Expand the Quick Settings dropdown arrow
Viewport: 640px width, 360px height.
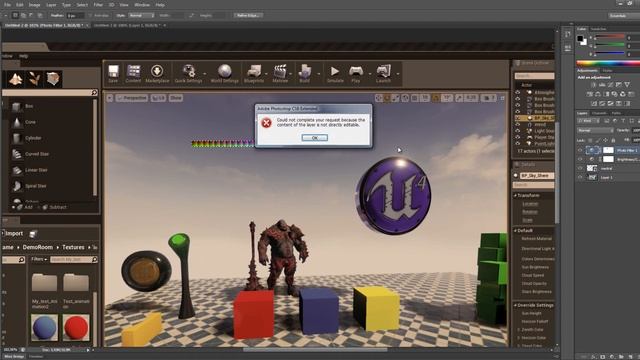point(204,74)
